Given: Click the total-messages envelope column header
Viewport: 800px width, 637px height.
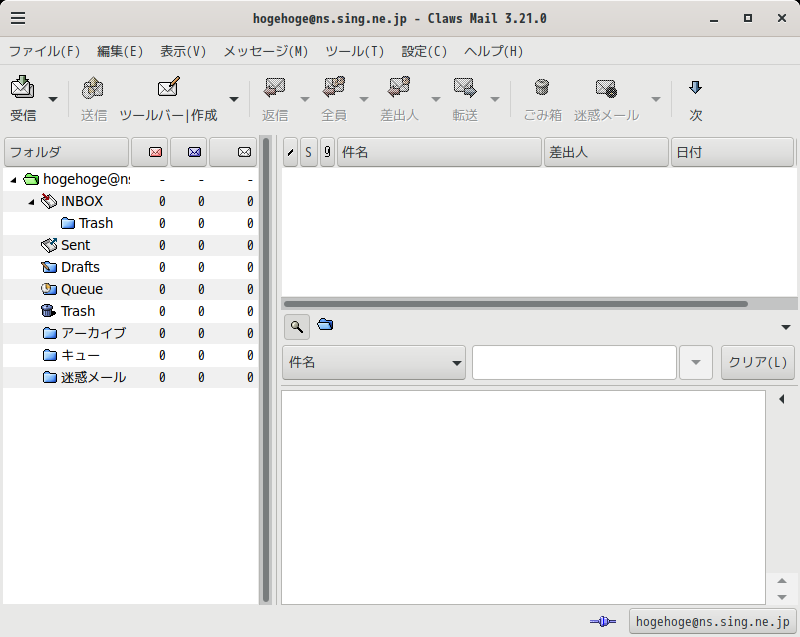Looking at the screenshot, I should point(234,152).
